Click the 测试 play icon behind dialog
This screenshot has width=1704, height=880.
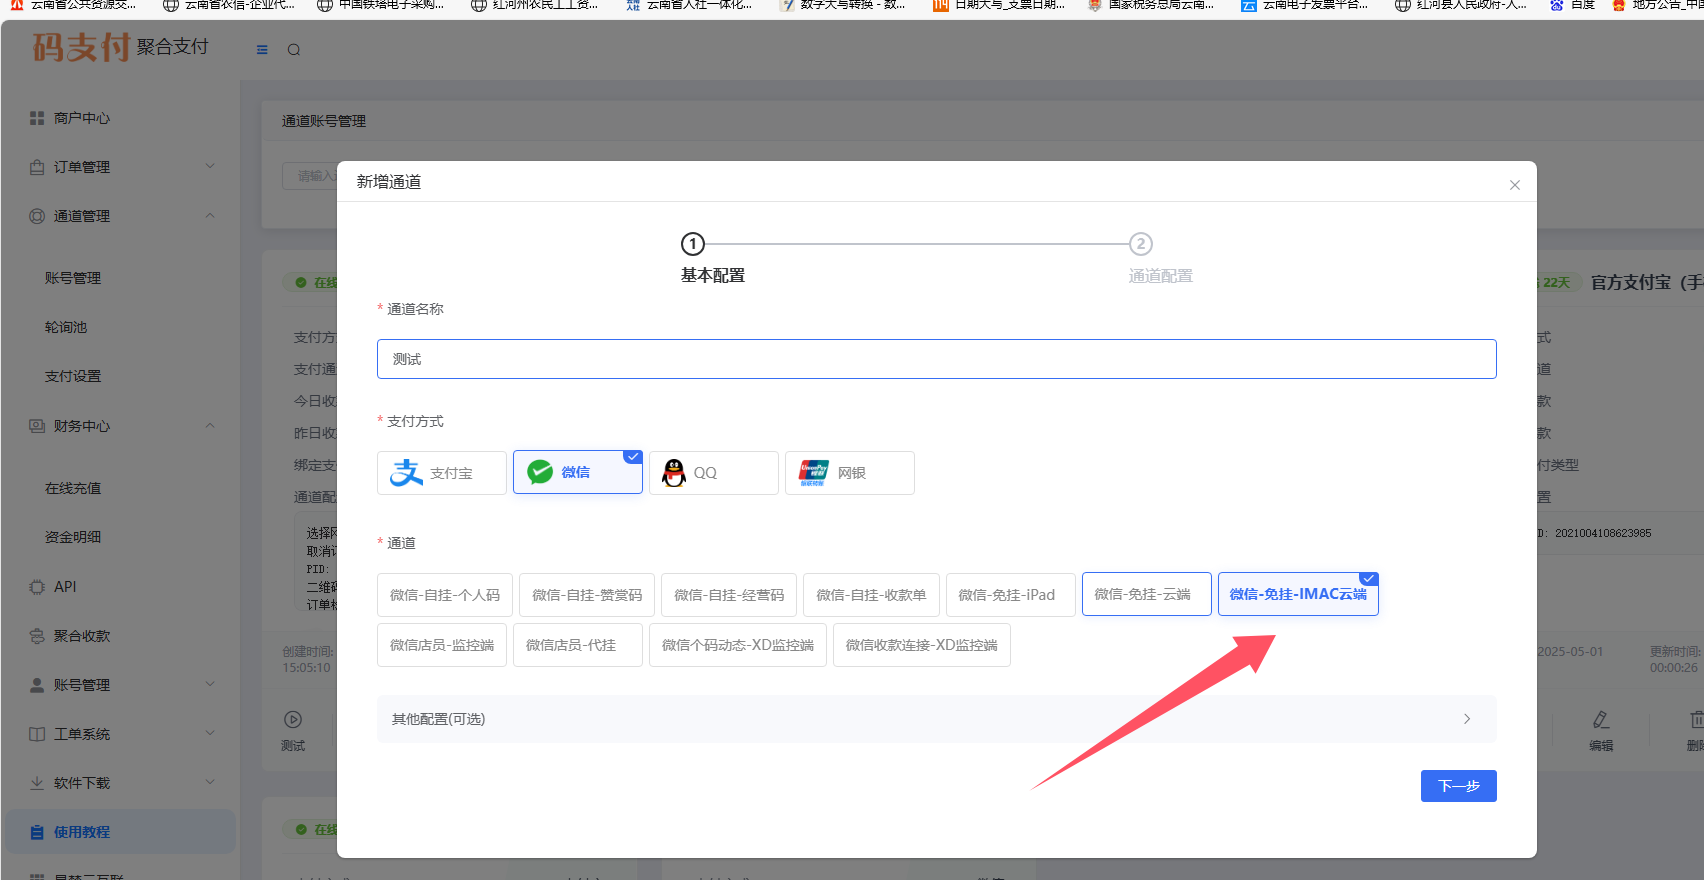click(293, 719)
